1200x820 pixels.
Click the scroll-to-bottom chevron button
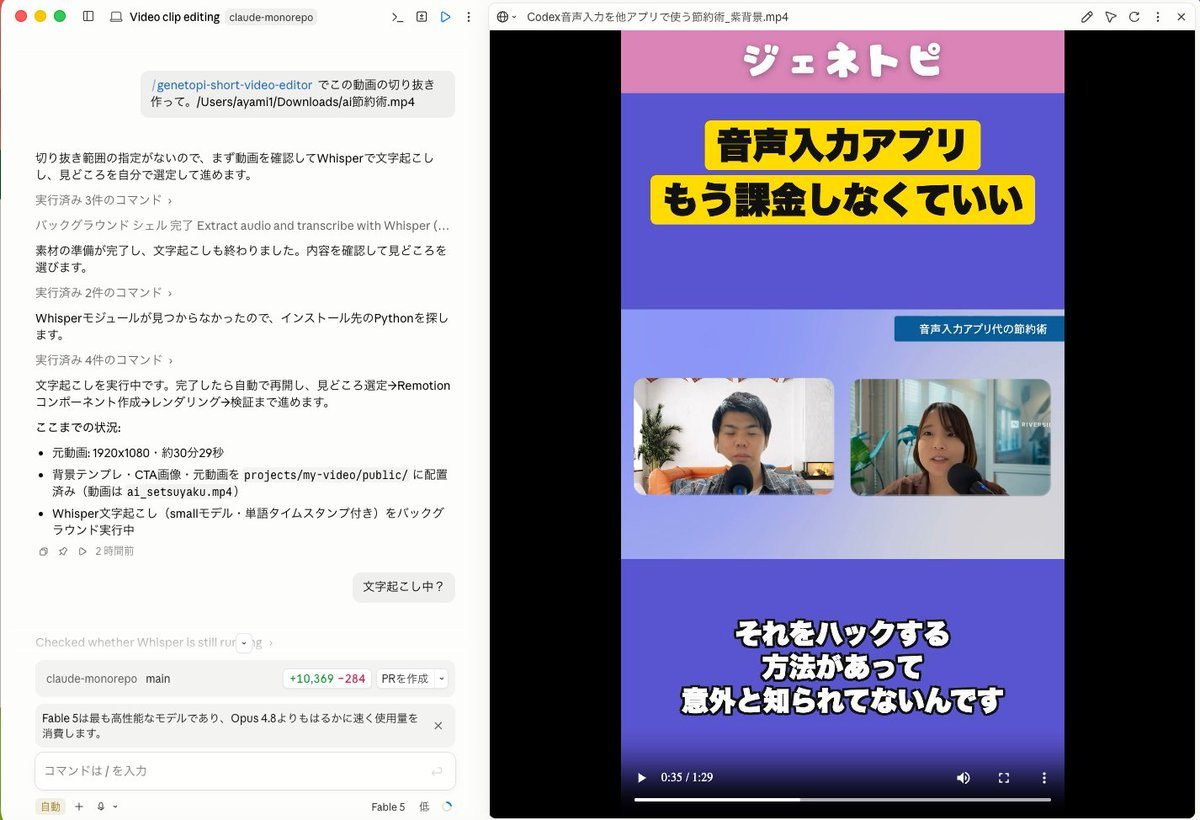(244, 644)
